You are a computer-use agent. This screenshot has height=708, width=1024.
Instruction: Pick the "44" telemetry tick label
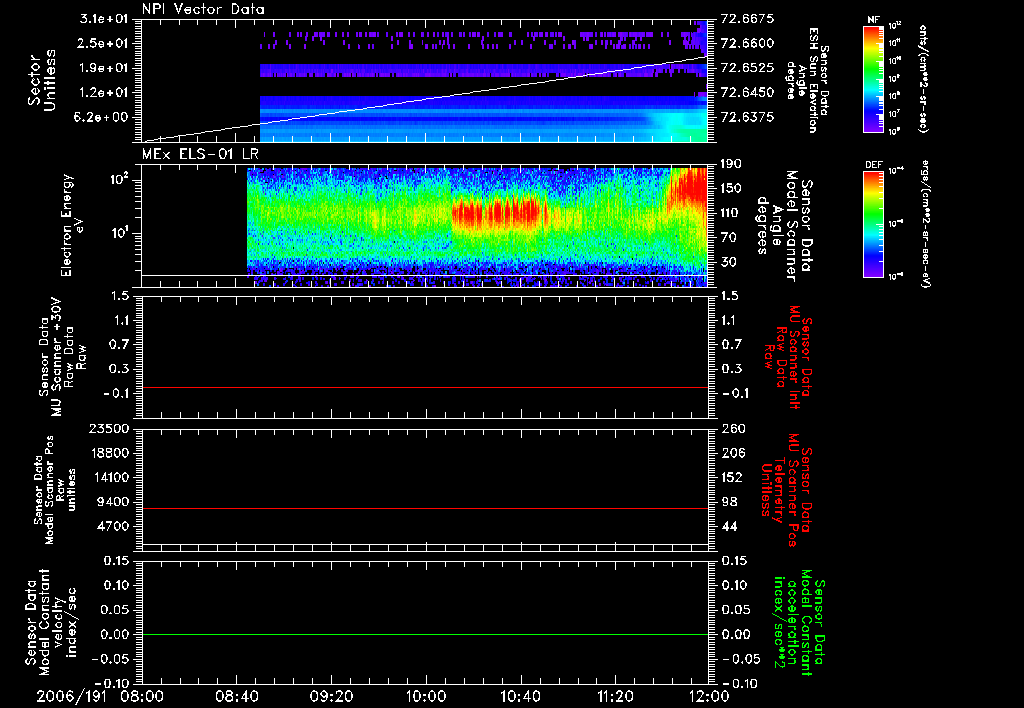click(728, 526)
